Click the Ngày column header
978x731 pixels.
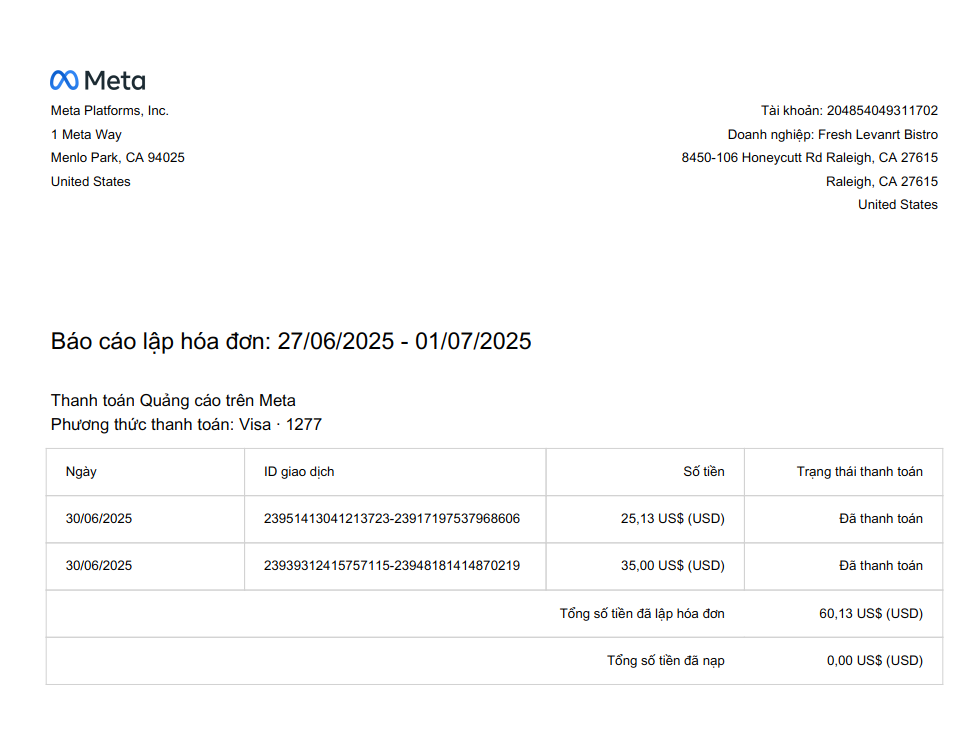pyautogui.click(x=81, y=472)
